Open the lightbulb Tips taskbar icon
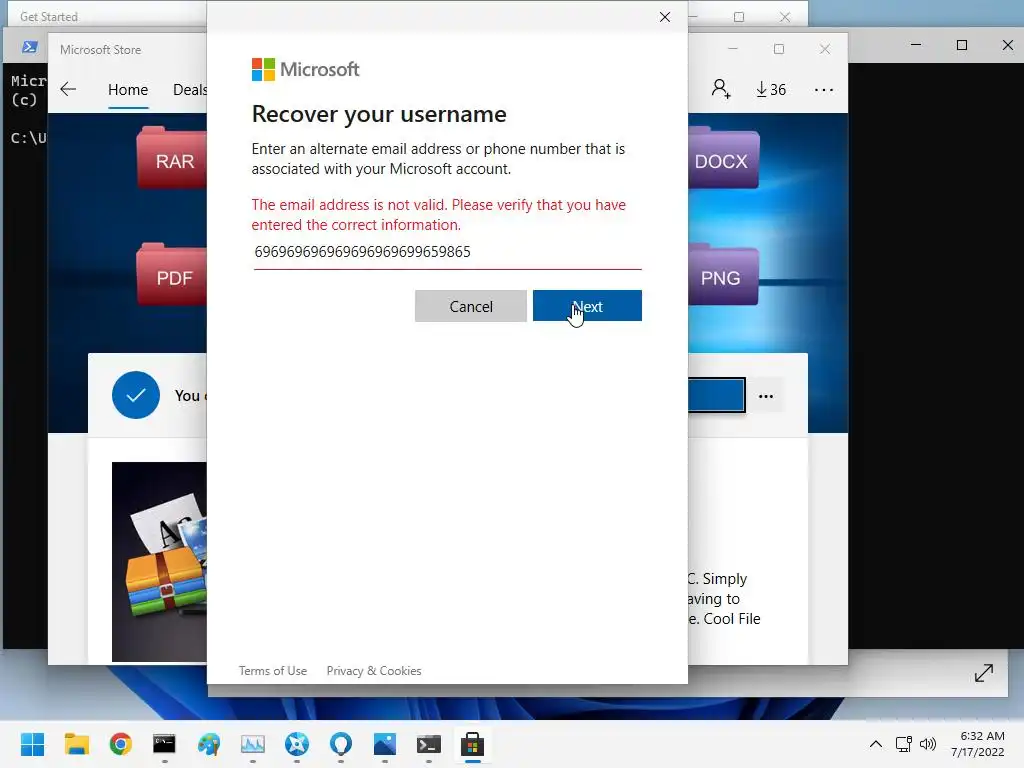The width and height of the screenshot is (1024, 768). pos(341,744)
